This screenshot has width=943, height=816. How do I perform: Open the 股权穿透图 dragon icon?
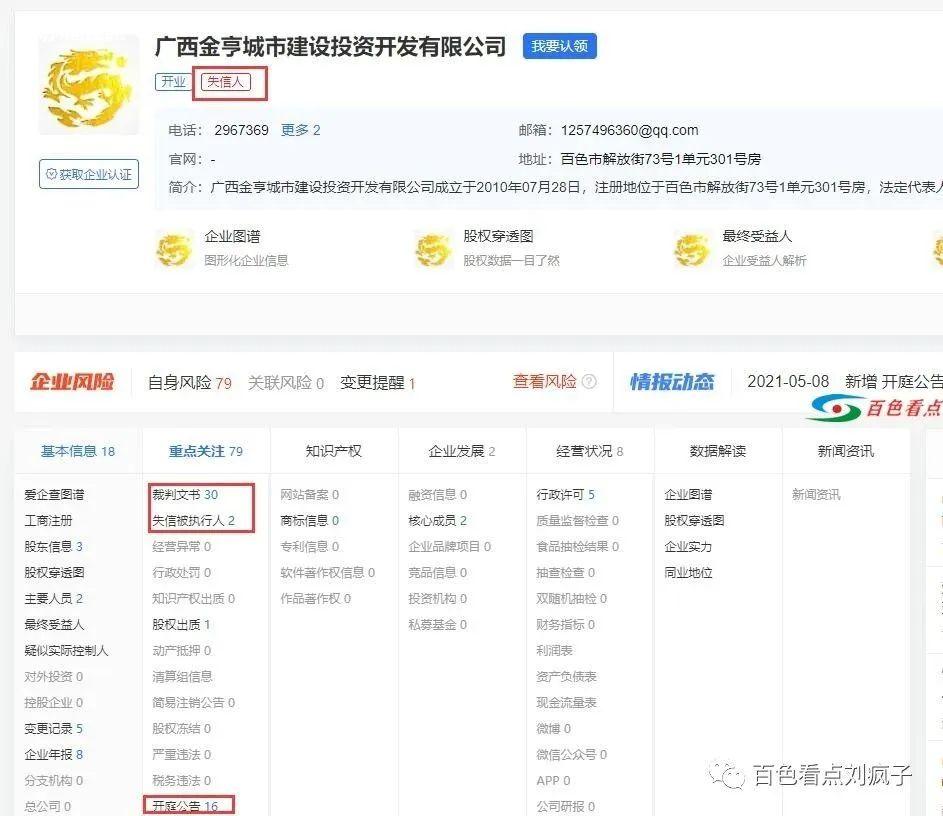click(433, 249)
